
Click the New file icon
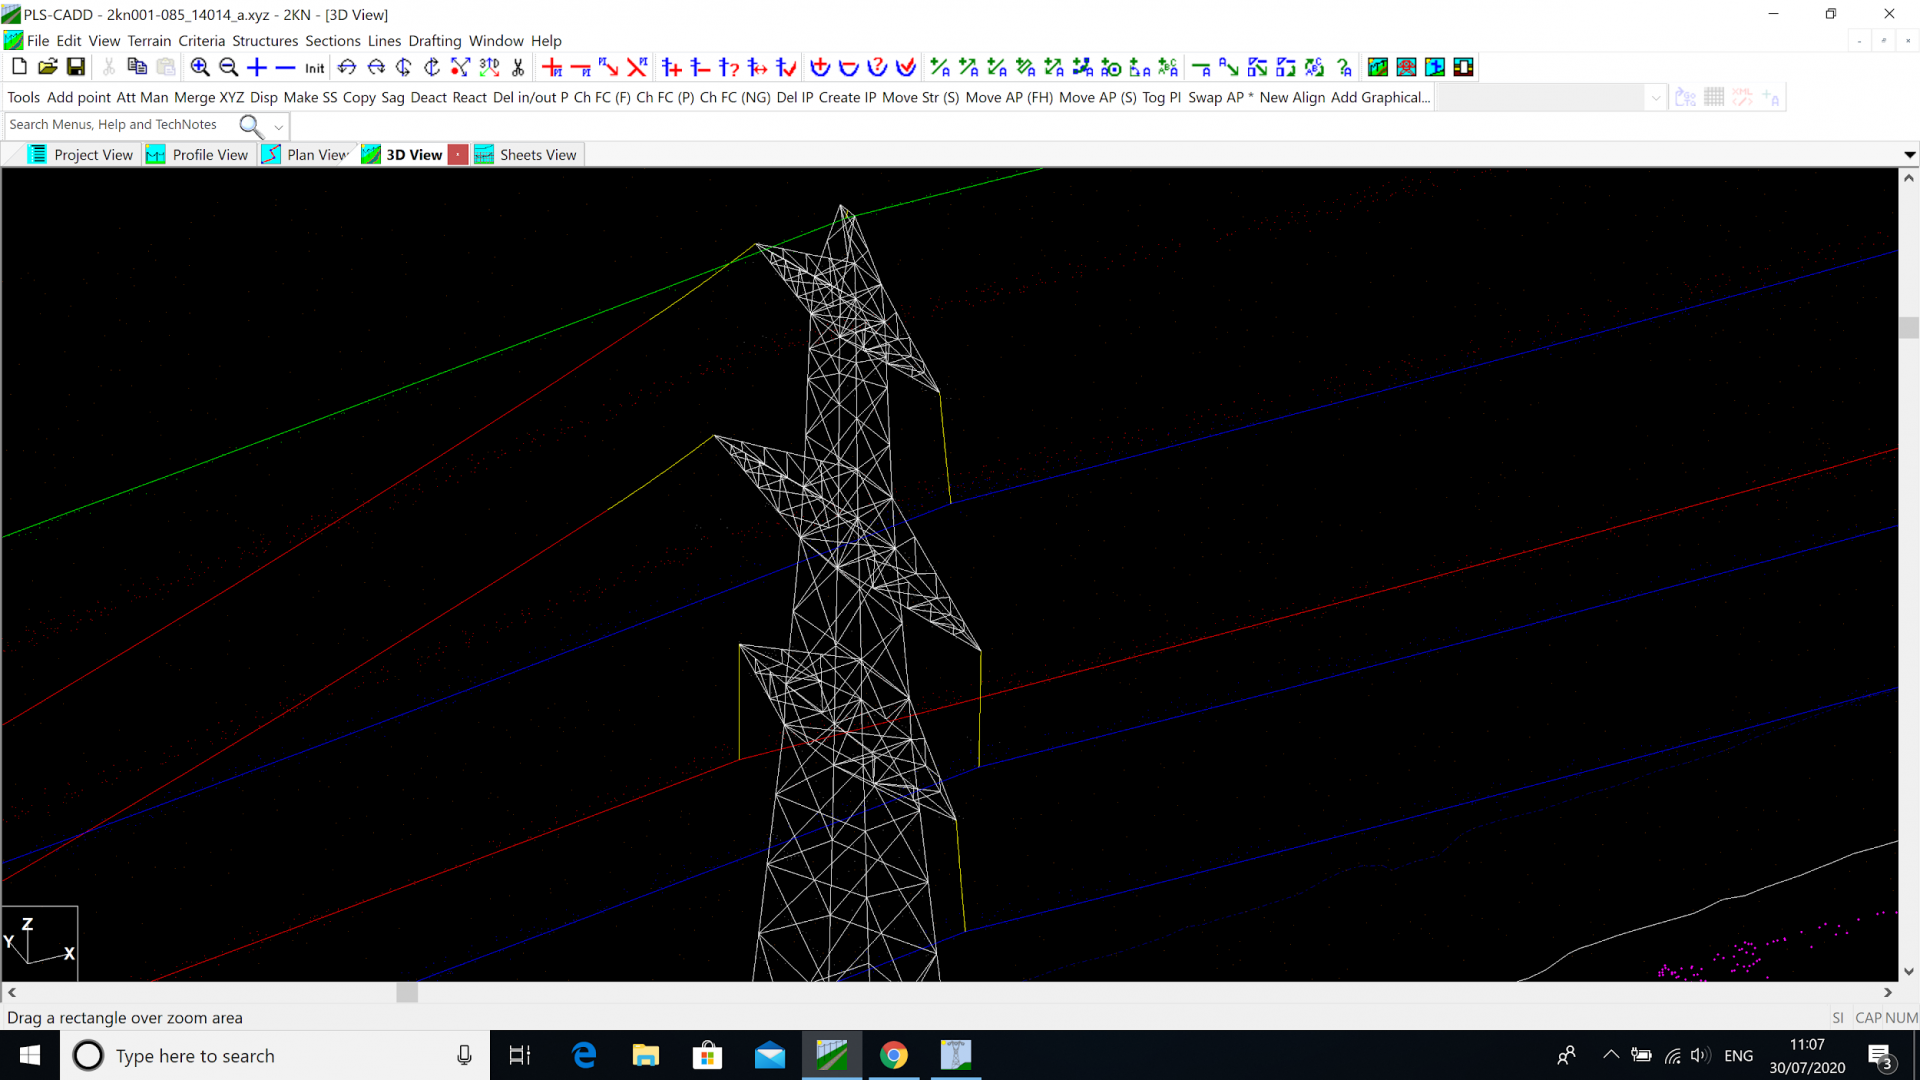click(19, 67)
